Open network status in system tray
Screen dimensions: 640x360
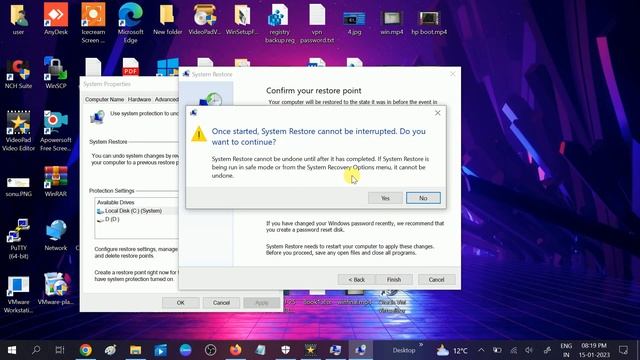[513, 350]
